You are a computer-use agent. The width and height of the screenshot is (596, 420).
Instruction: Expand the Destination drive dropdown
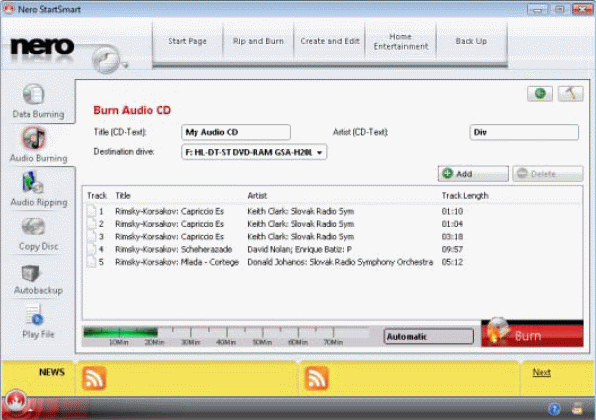click(254, 152)
